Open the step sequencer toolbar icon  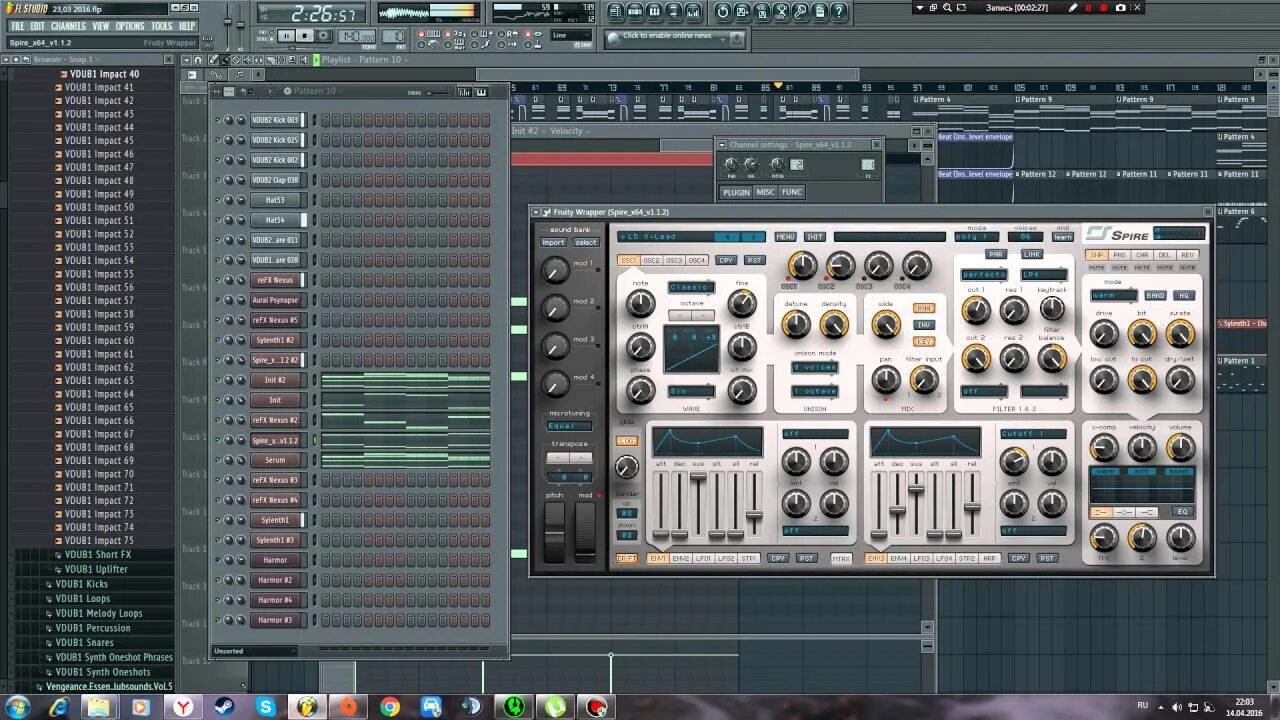(635, 12)
